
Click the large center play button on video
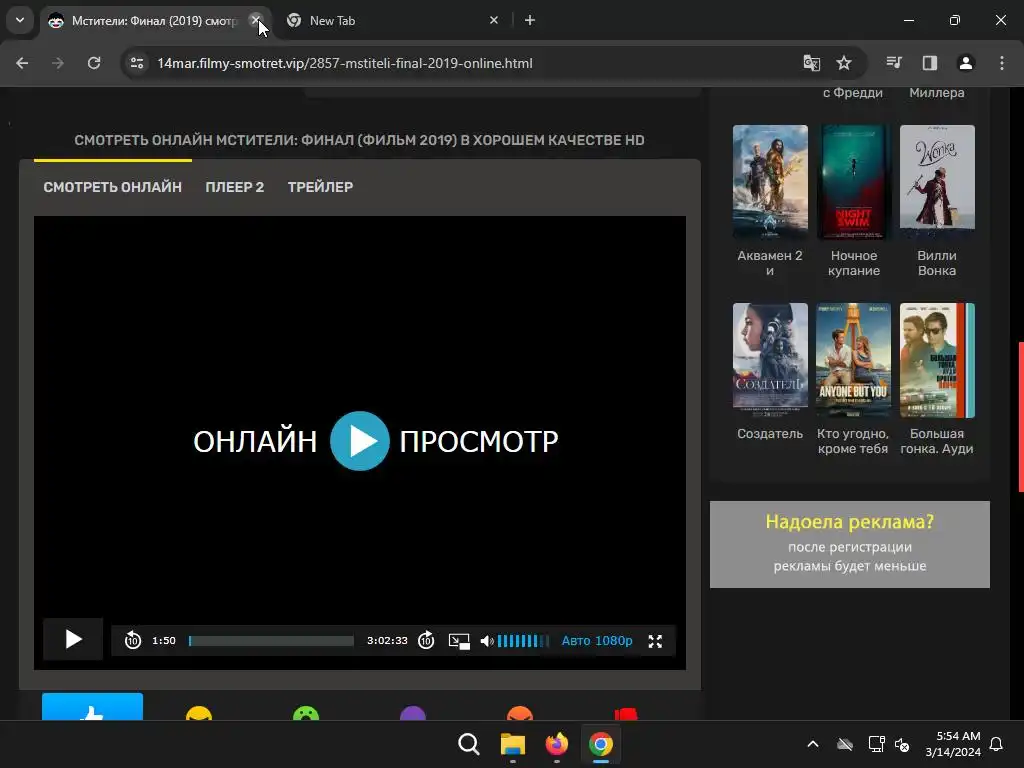coord(360,441)
